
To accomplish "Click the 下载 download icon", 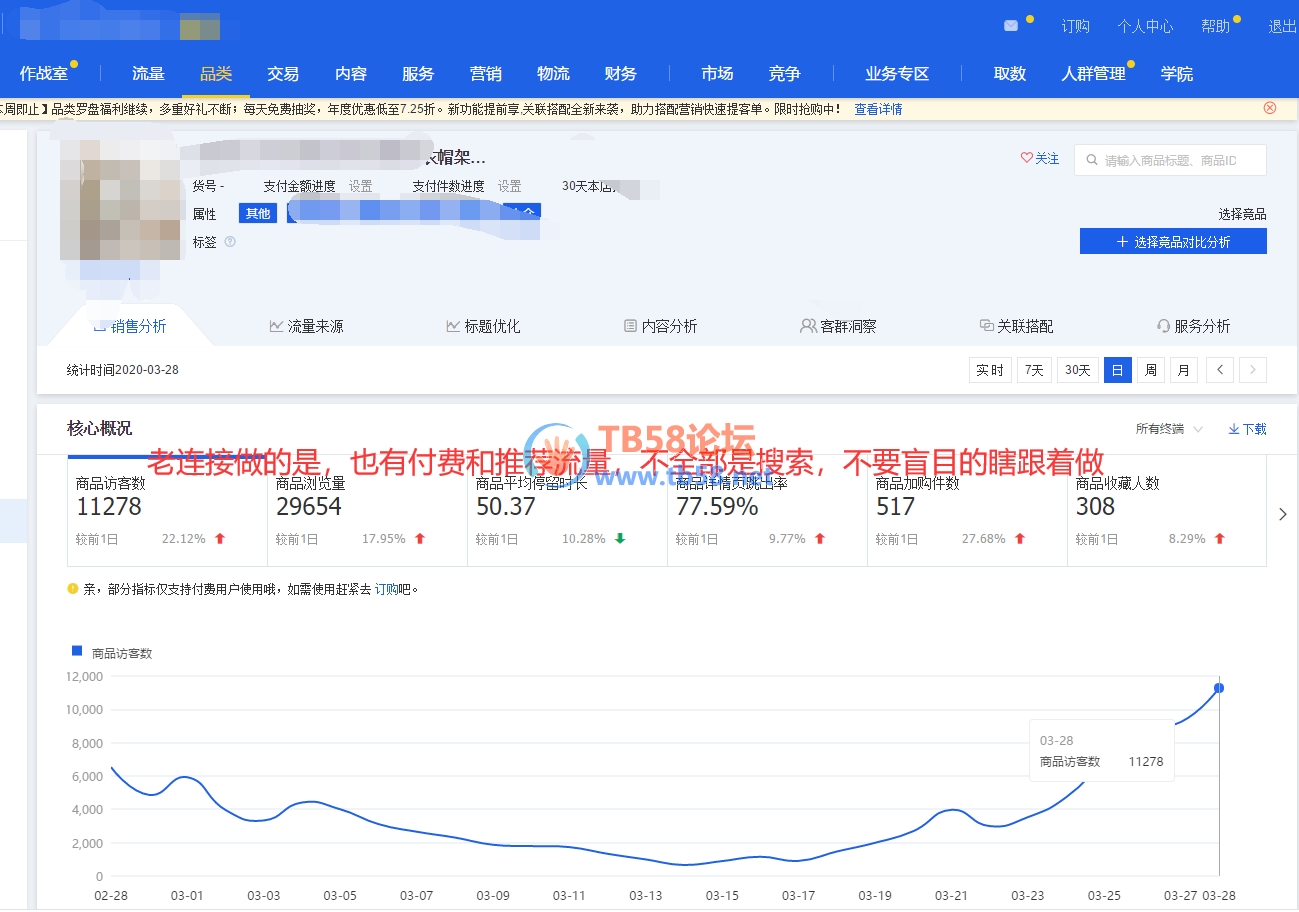I will coord(1234,429).
